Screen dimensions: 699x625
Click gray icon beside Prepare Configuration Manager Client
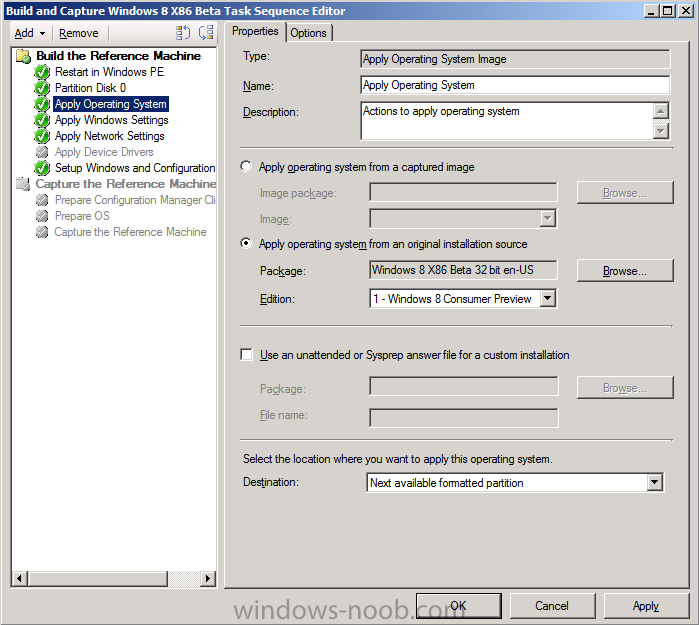pos(42,200)
